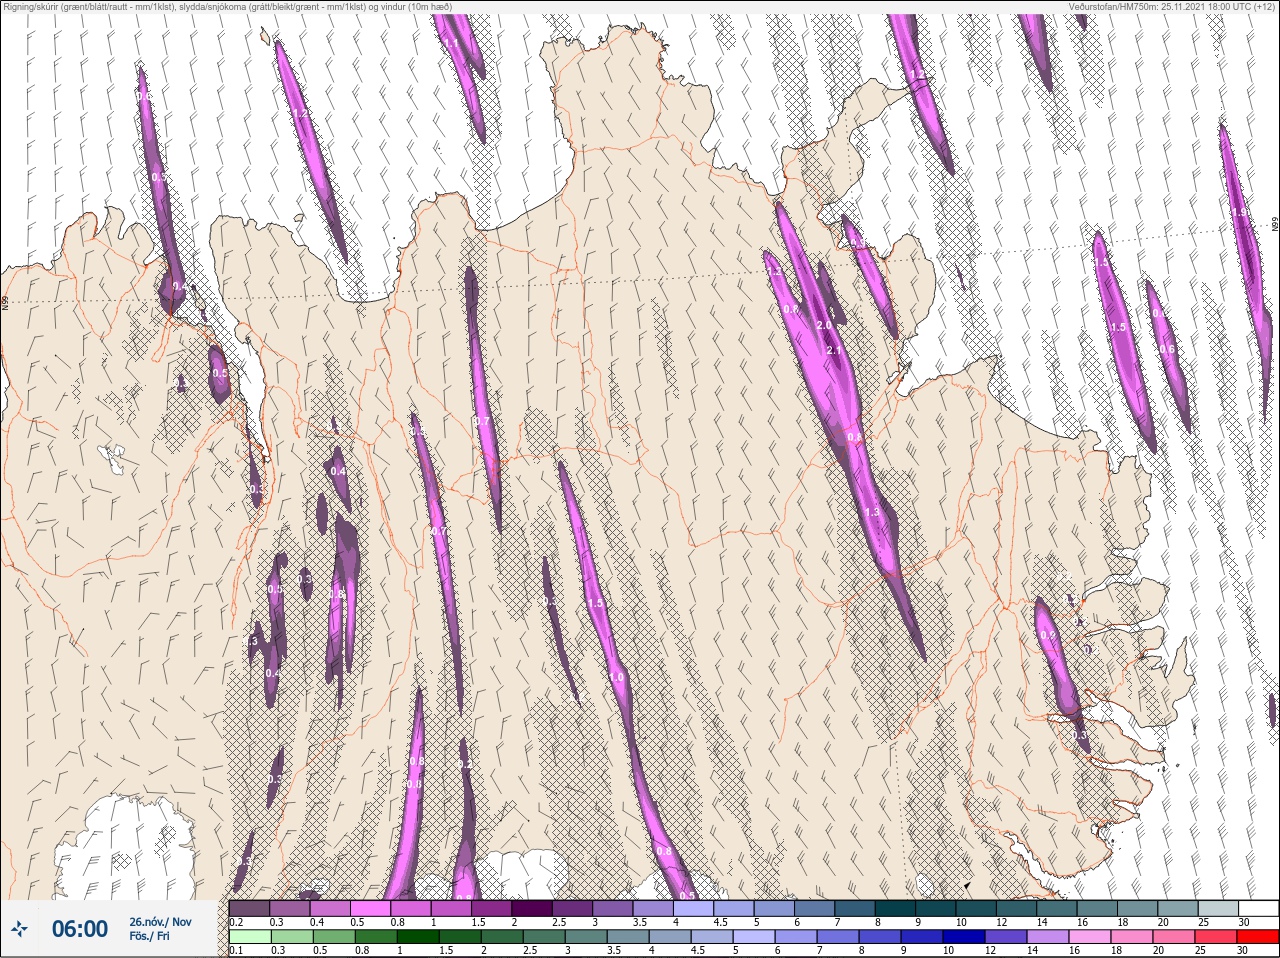Image resolution: width=1280 pixels, height=958 pixels.
Task: Pick the dark teal upper-scale swatch at 8
Action: click(x=895, y=908)
